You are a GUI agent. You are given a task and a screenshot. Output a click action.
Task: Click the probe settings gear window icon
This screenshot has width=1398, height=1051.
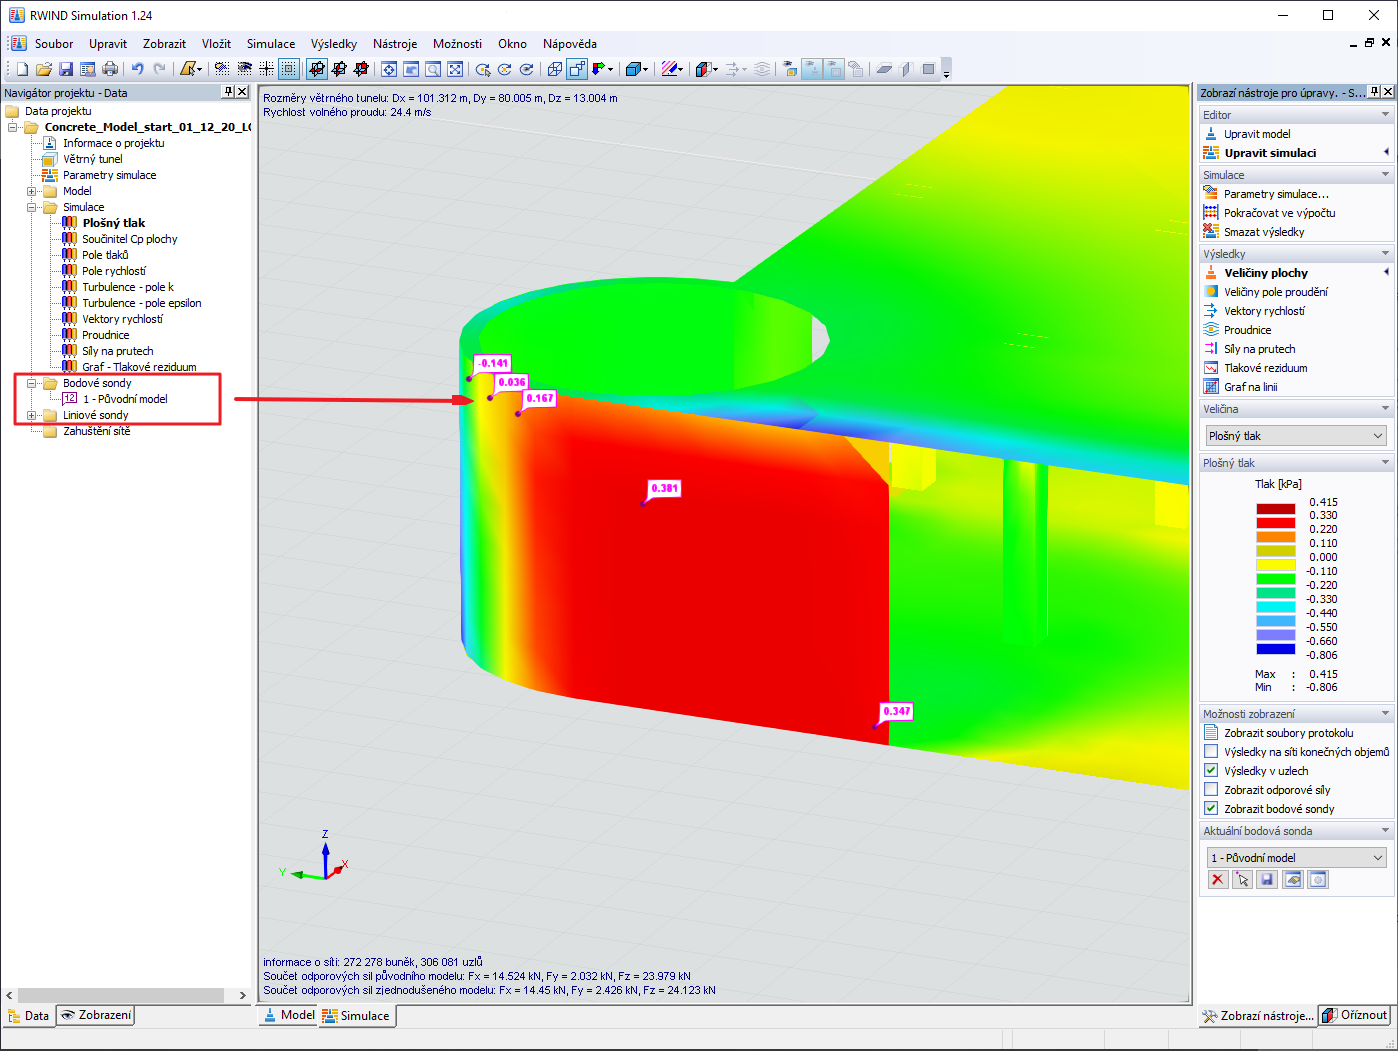pos(1318,880)
